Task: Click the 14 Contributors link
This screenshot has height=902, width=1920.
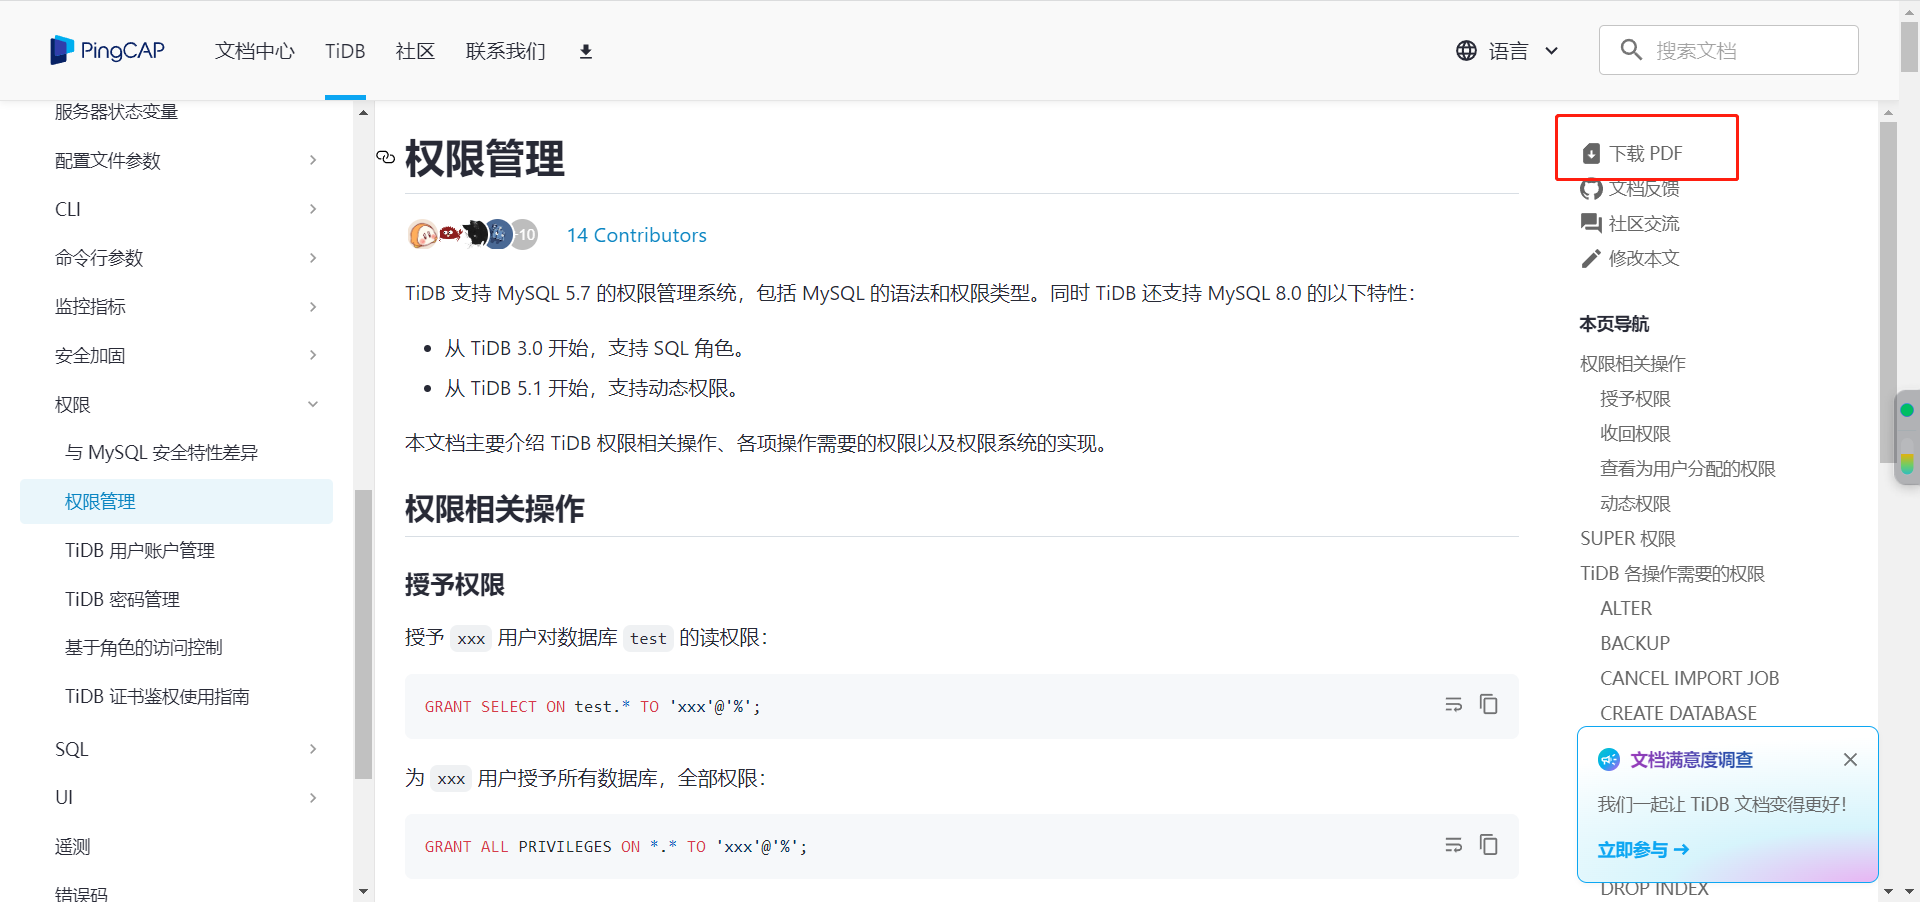Action: pyautogui.click(x=636, y=235)
